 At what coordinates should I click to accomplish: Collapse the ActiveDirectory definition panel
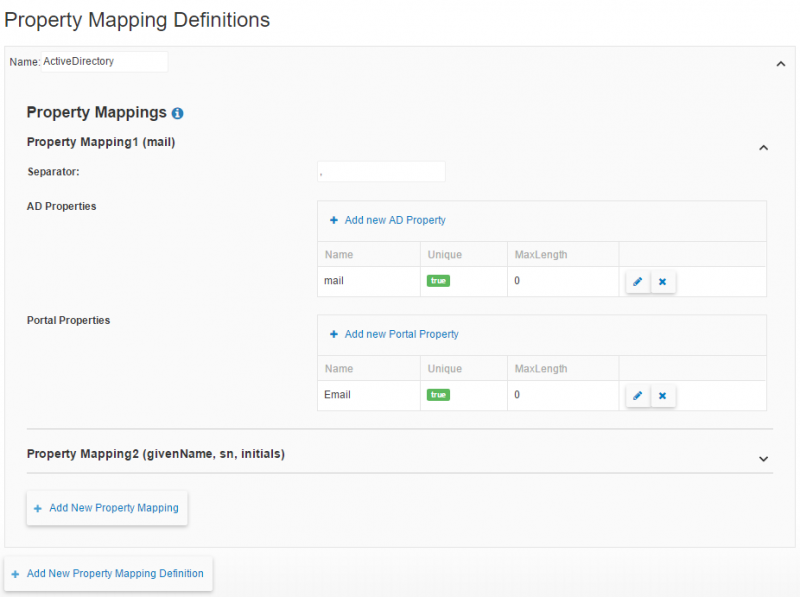[781, 64]
